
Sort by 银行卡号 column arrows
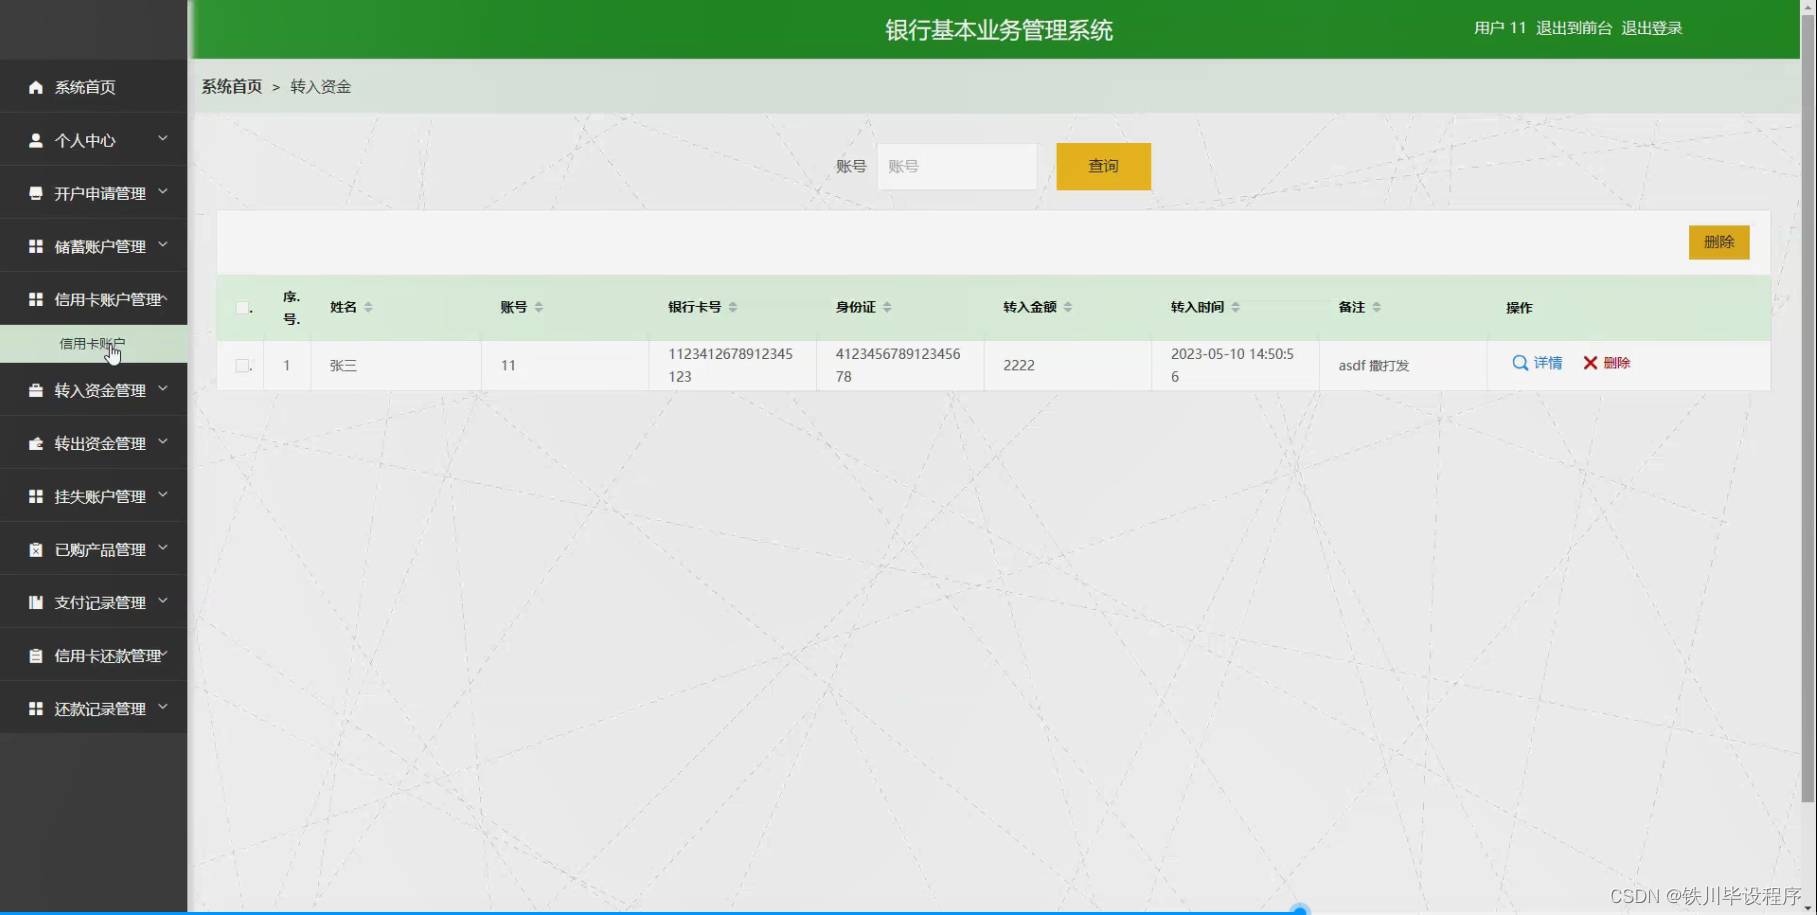[732, 307]
